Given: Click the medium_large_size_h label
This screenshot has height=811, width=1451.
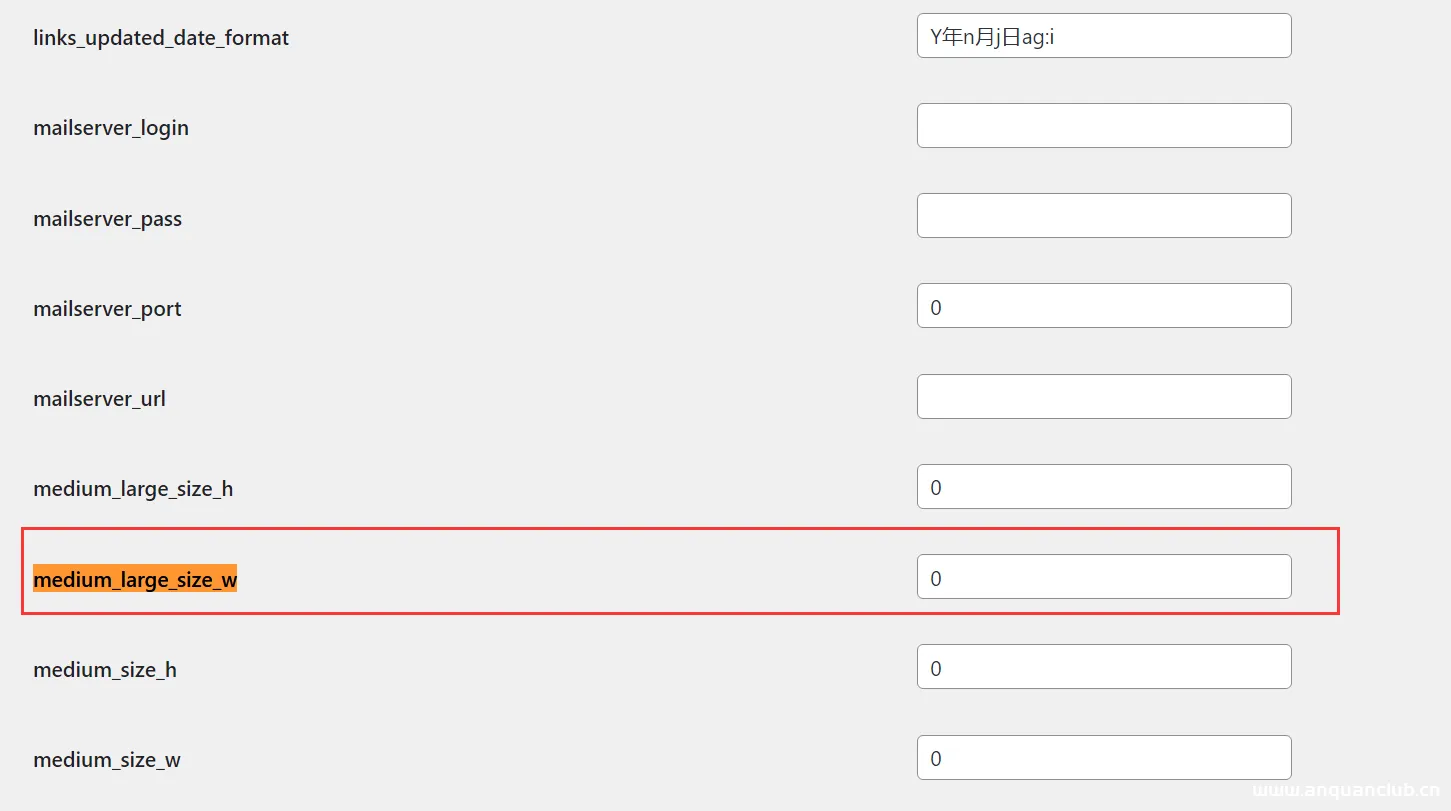Looking at the screenshot, I should (x=133, y=489).
